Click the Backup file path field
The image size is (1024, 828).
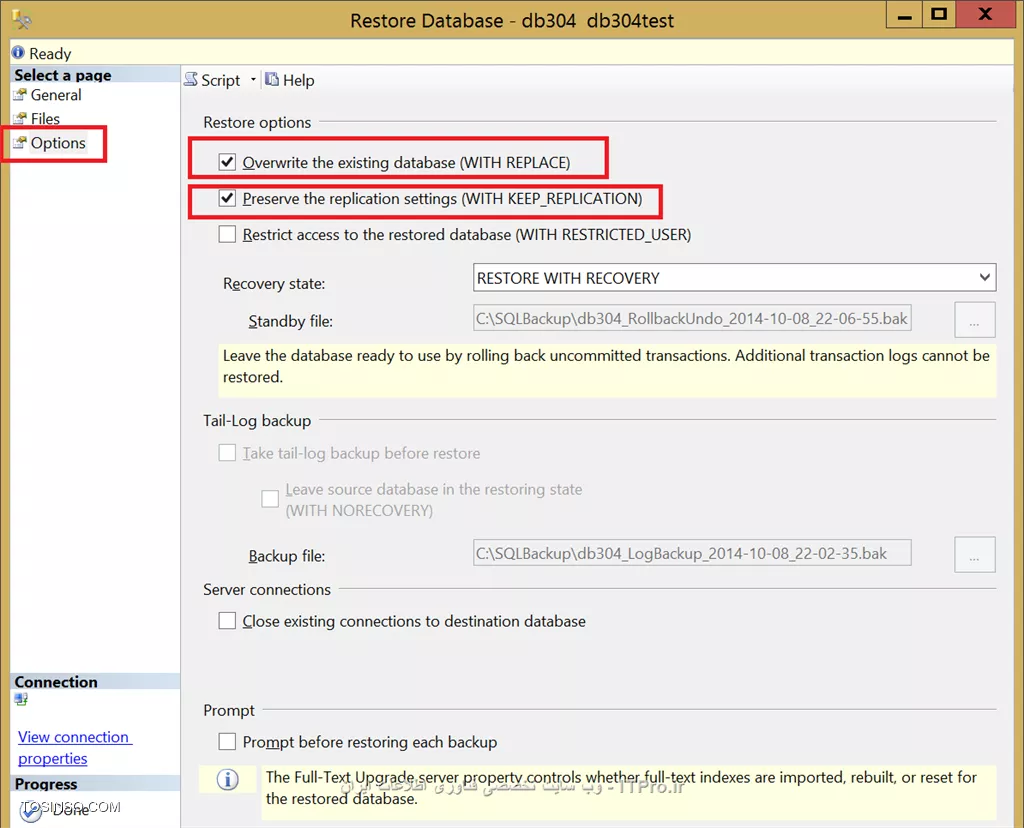point(692,553)
